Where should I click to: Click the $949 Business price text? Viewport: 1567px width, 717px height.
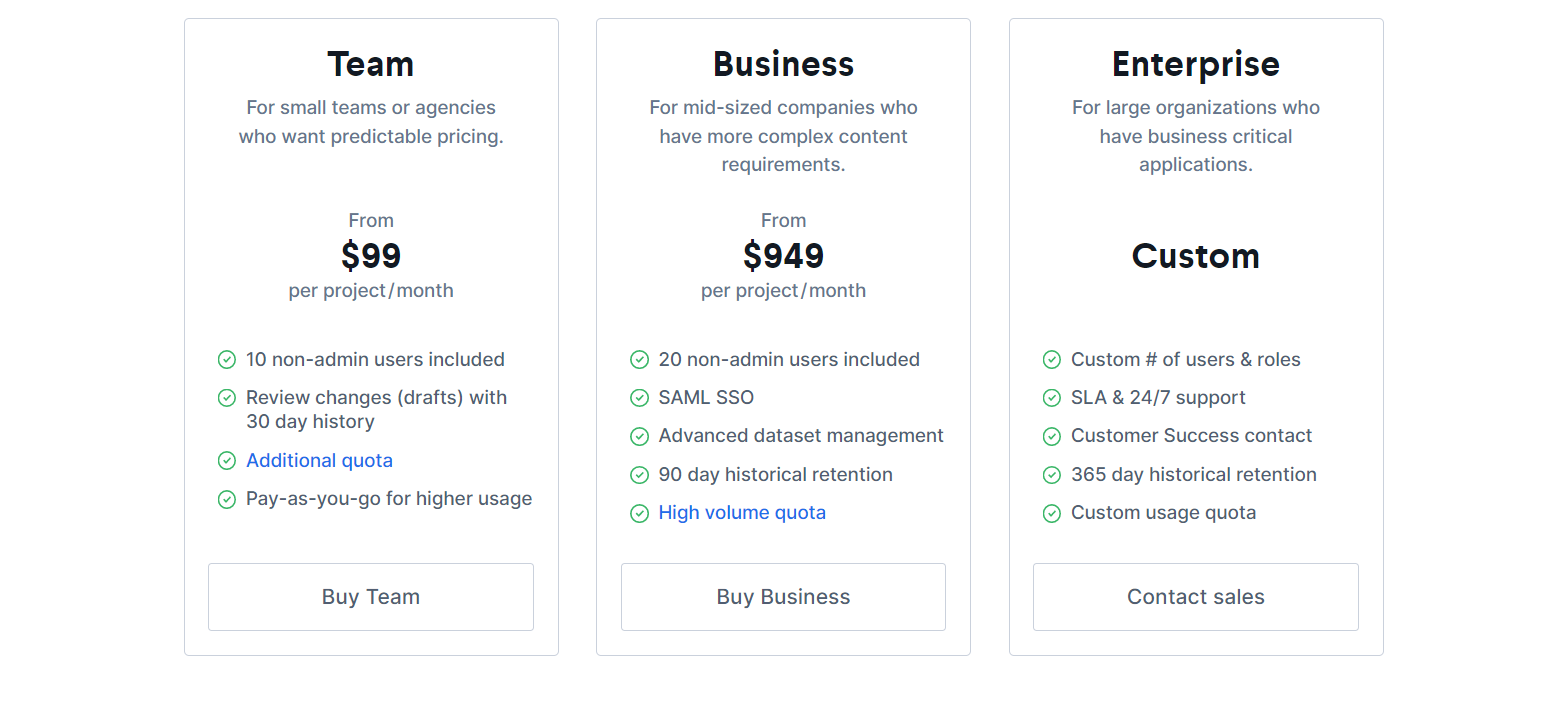(783, 256)
